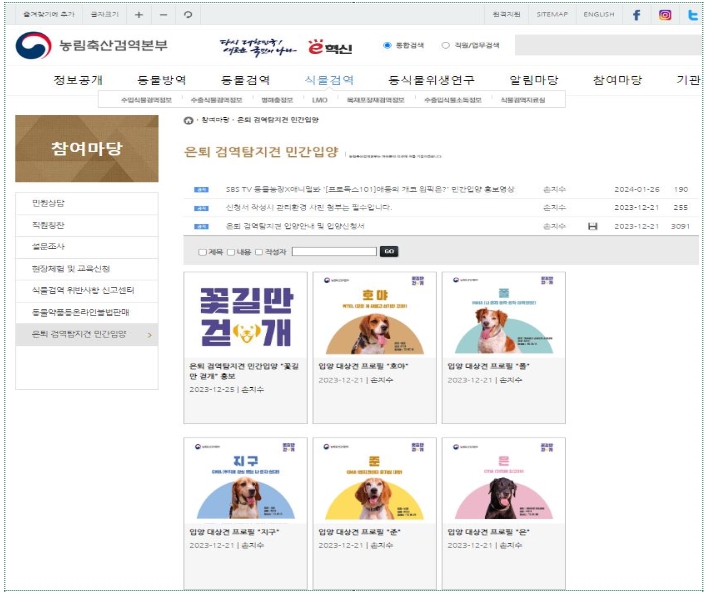Select the 직원/업무검색 radio button

[445, 45]
